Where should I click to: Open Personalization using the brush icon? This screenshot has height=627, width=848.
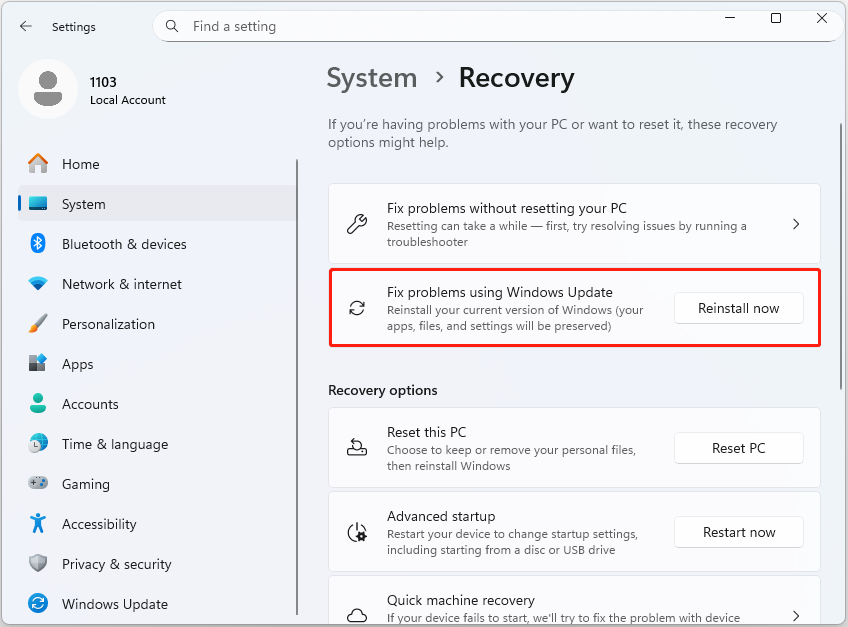pyautogui.click(x=38, y=324)
